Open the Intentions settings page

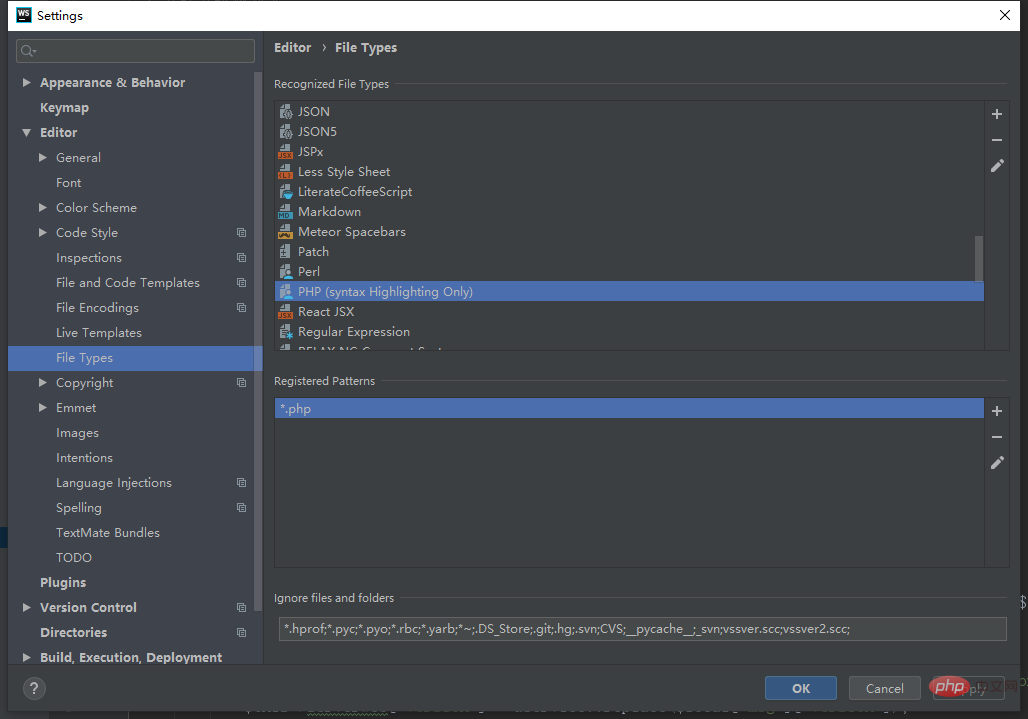click(85, 457)
